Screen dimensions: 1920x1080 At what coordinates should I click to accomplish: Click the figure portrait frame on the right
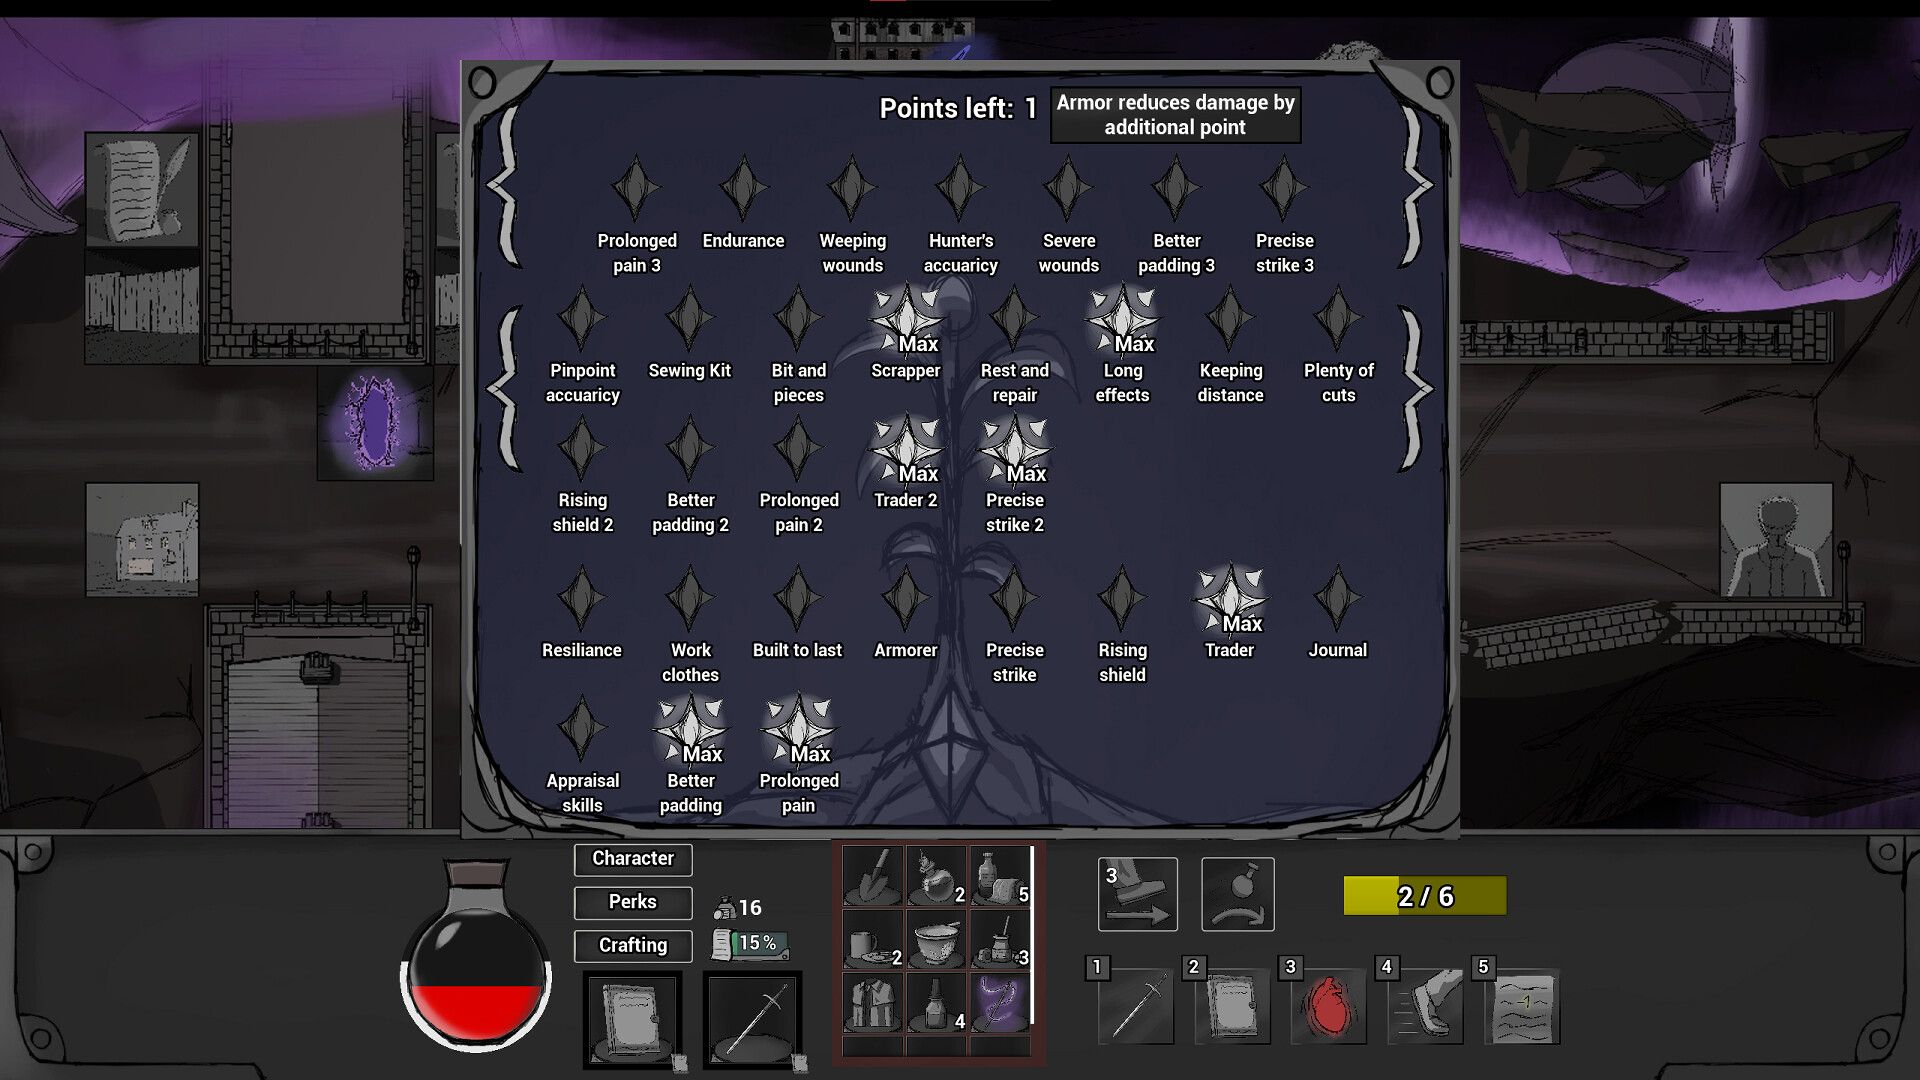[x=1776, y=540]
